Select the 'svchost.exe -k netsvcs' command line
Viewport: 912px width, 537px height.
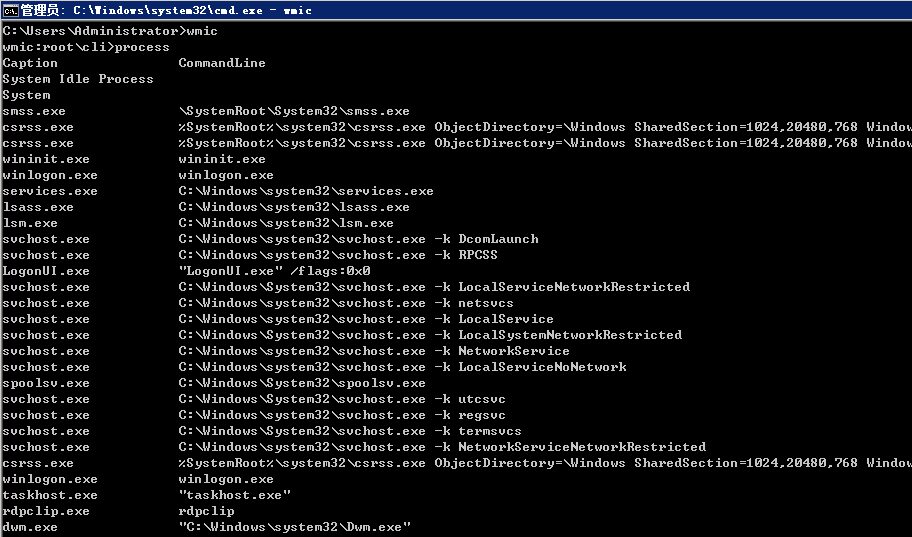(x=346, y=303)
